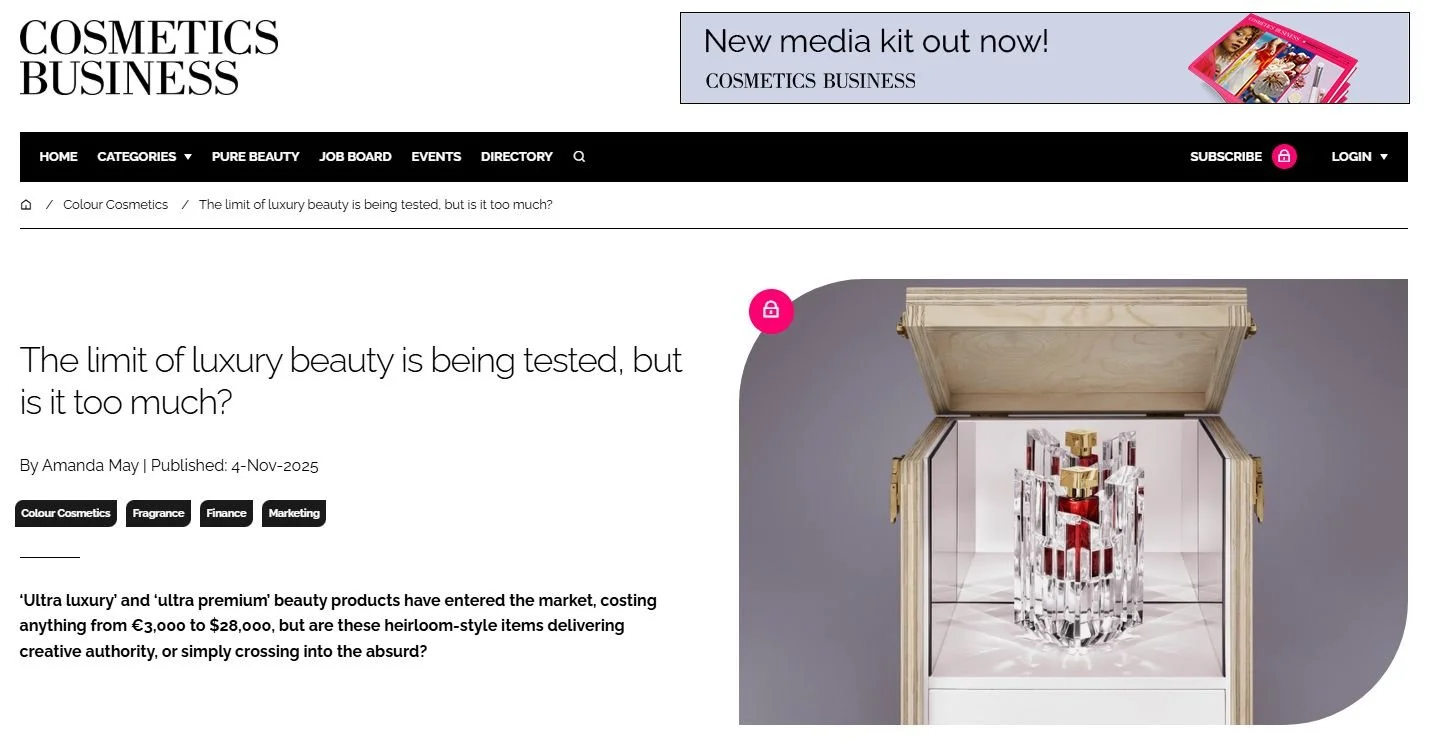The height and width of the screenshot is (747, 1438).
Task: Choose the Finance tag
Action: [x=226, y=513]
